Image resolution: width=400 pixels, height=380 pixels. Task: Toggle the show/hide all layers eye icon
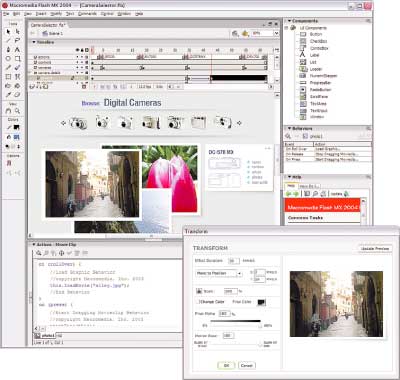(77, 50)
